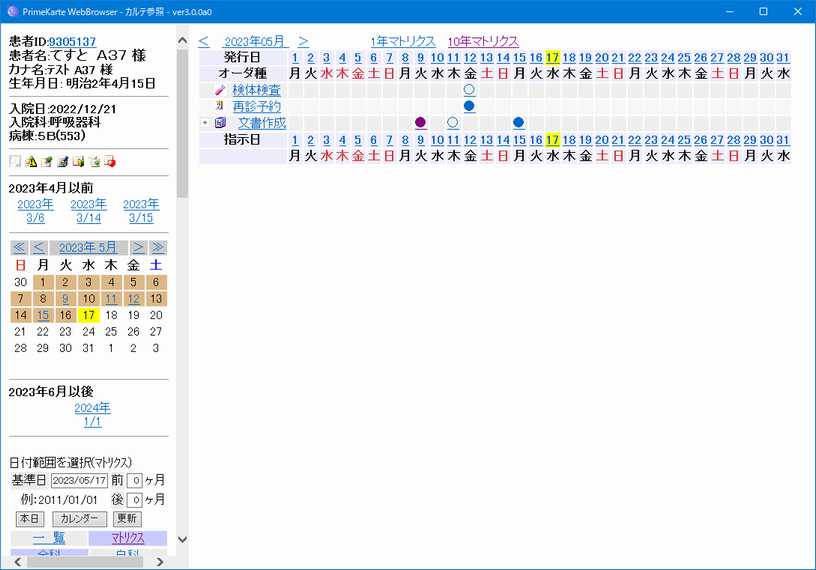Open the 2024年 1/1 future visit link
The width and height of the screenshot is (816, 570).
92,414
